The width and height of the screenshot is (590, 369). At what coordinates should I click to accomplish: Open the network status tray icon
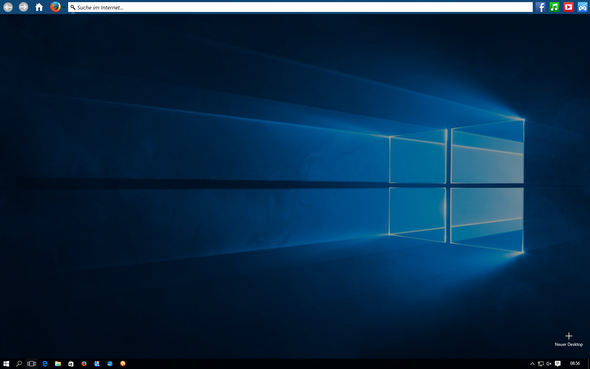[541, 364]
